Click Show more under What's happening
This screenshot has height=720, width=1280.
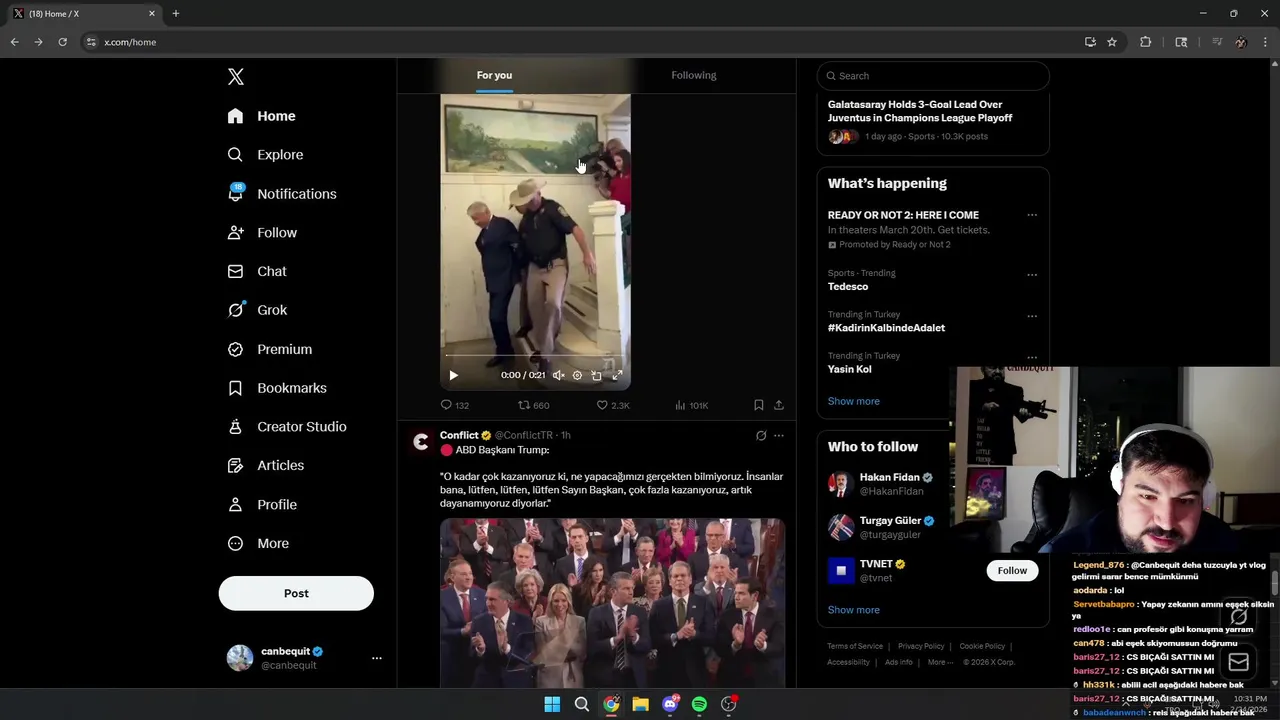[x=854, y=401]
